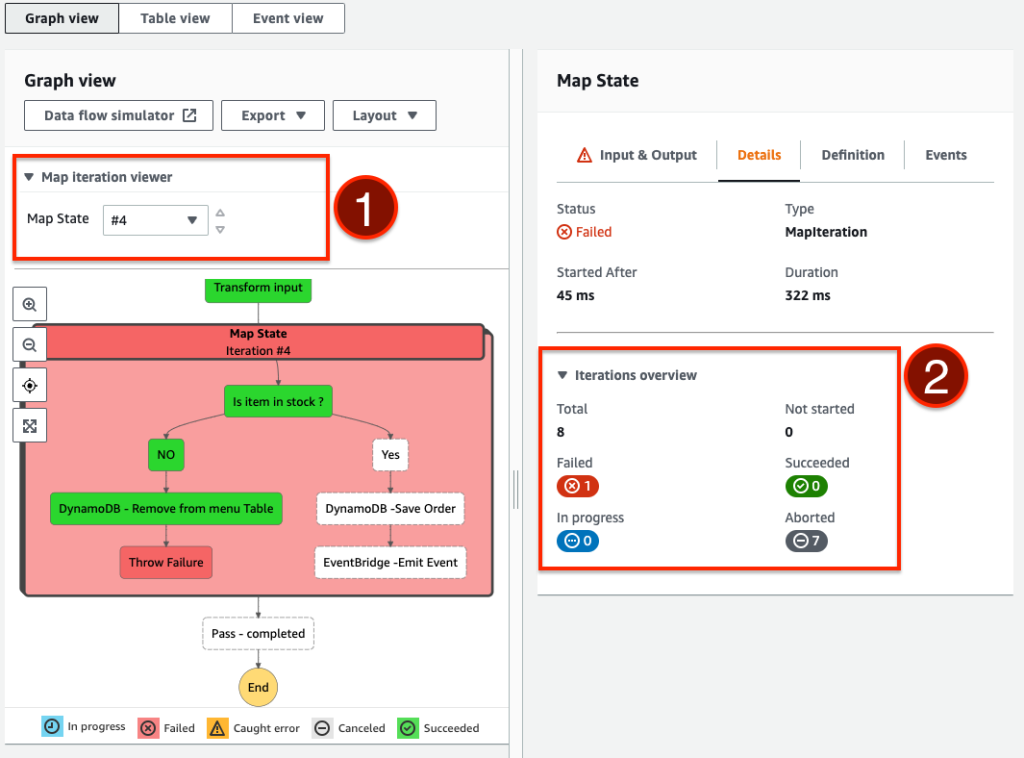The height and width of the screenshot is (758, 1024).
Task: Click the Caught error legend icon
Action: pyautogui.click(x=218, y=728)
